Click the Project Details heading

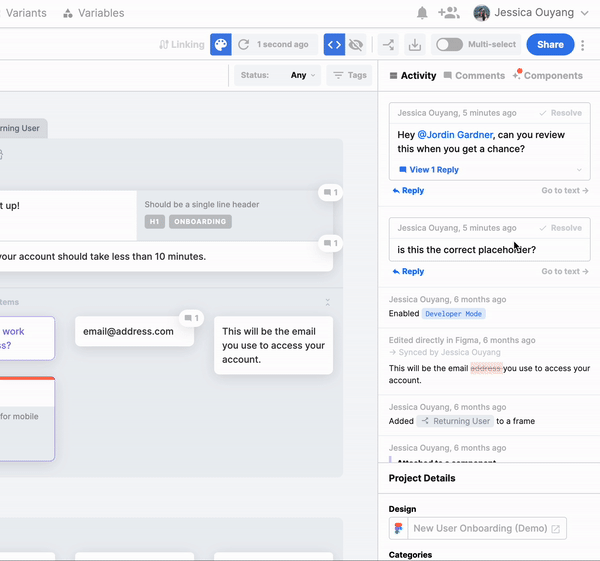(422, 478)
